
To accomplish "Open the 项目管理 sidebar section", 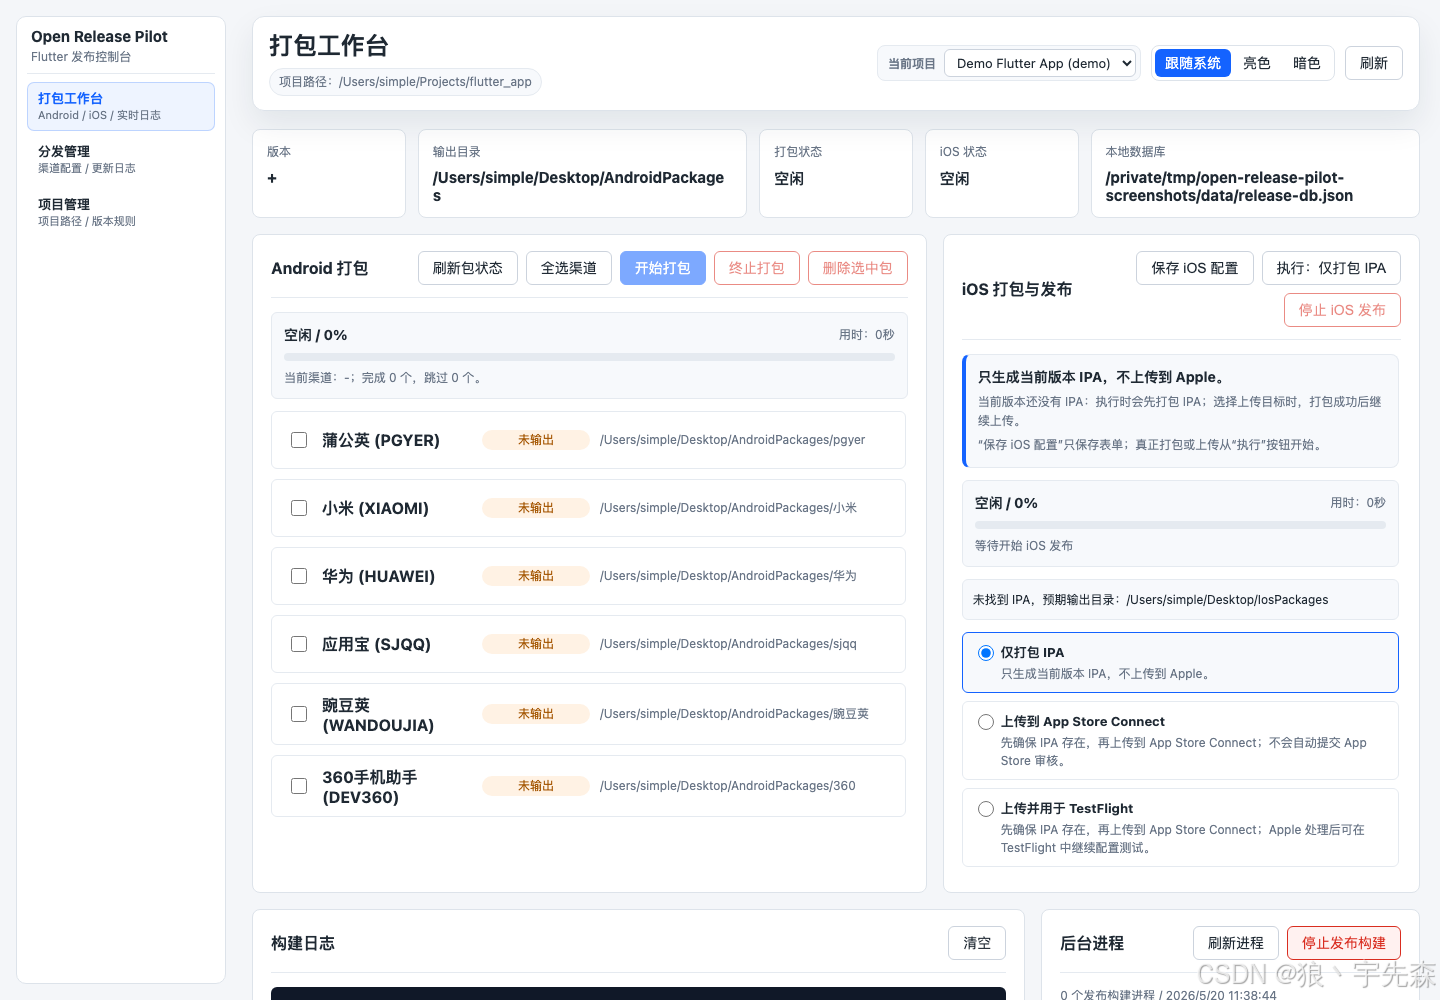I will pos(121,212).
